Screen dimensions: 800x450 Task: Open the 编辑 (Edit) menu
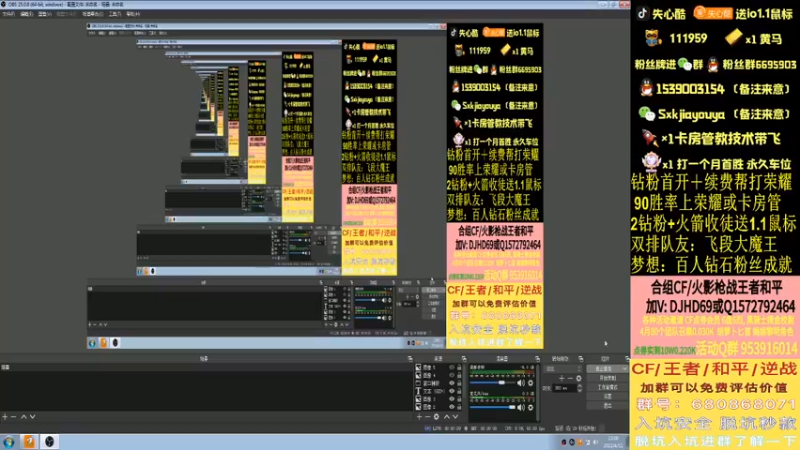point(27,14)
